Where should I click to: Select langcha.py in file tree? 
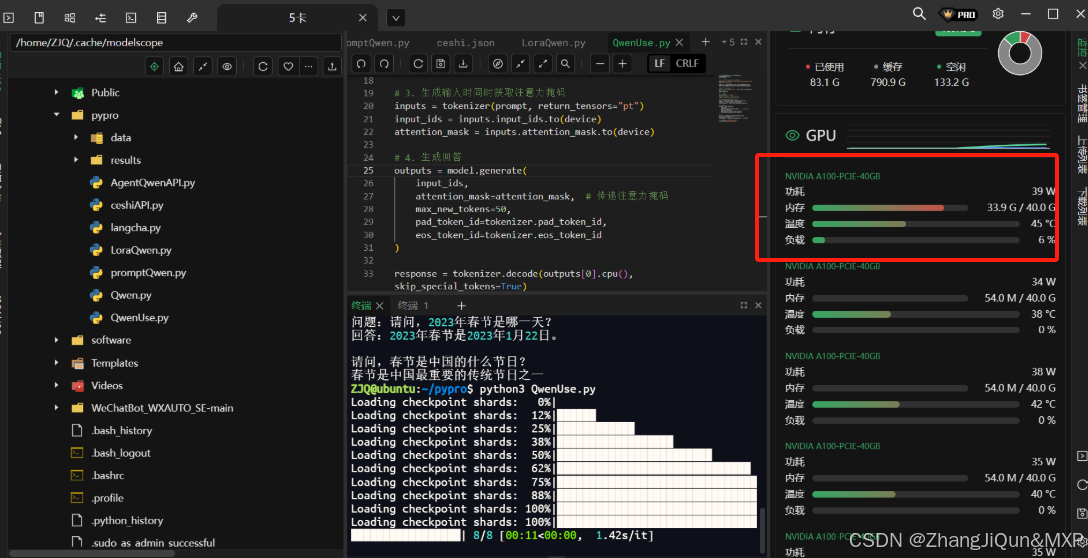click(x=135, y=228)
